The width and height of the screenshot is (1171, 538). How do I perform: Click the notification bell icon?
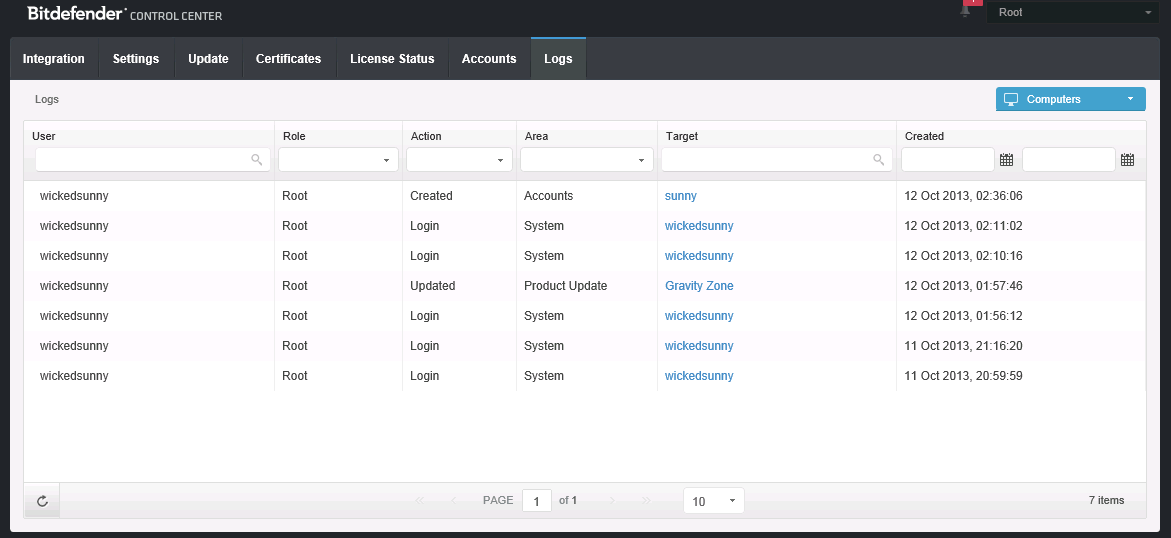click(x=965, y=12)
